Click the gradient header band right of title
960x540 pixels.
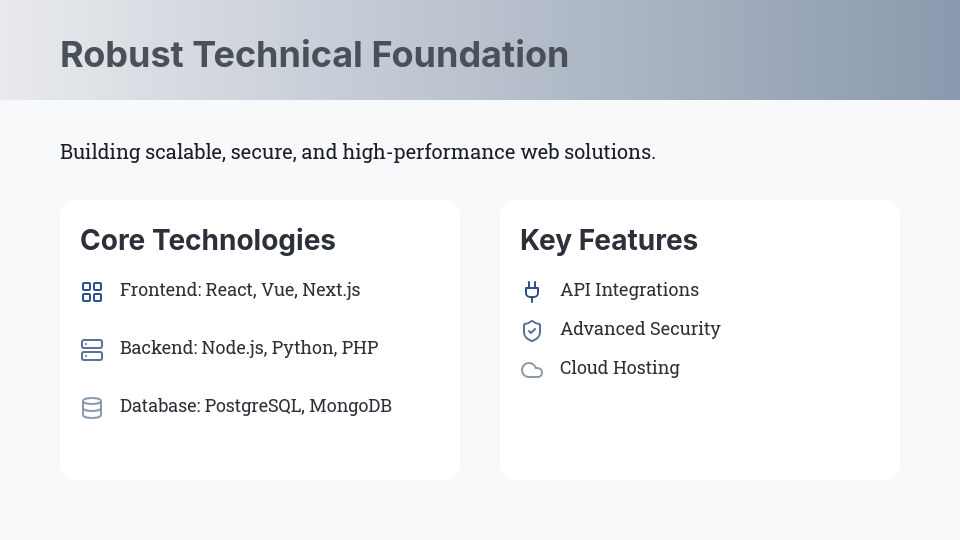tap(780, 50)
